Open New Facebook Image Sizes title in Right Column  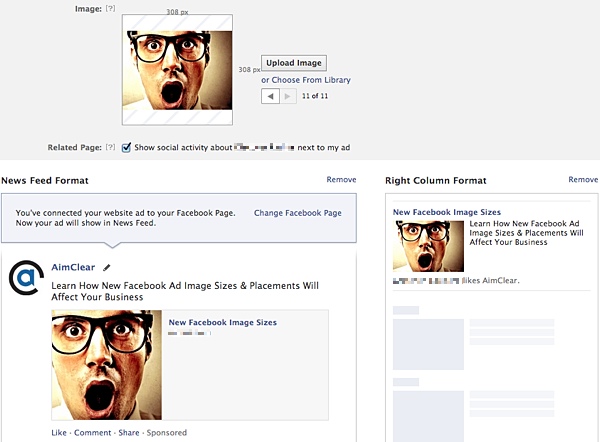coord(447,212)
